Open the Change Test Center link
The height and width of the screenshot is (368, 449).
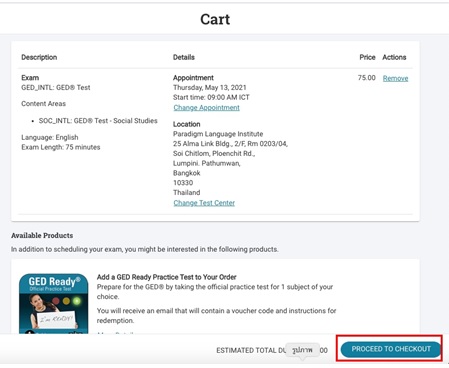[204, 203]
